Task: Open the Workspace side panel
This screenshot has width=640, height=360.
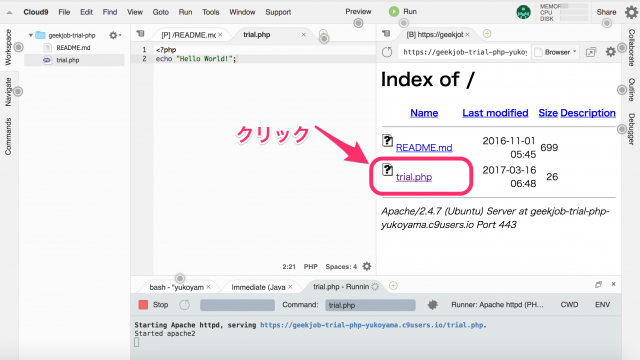Action: pos(8,47)
